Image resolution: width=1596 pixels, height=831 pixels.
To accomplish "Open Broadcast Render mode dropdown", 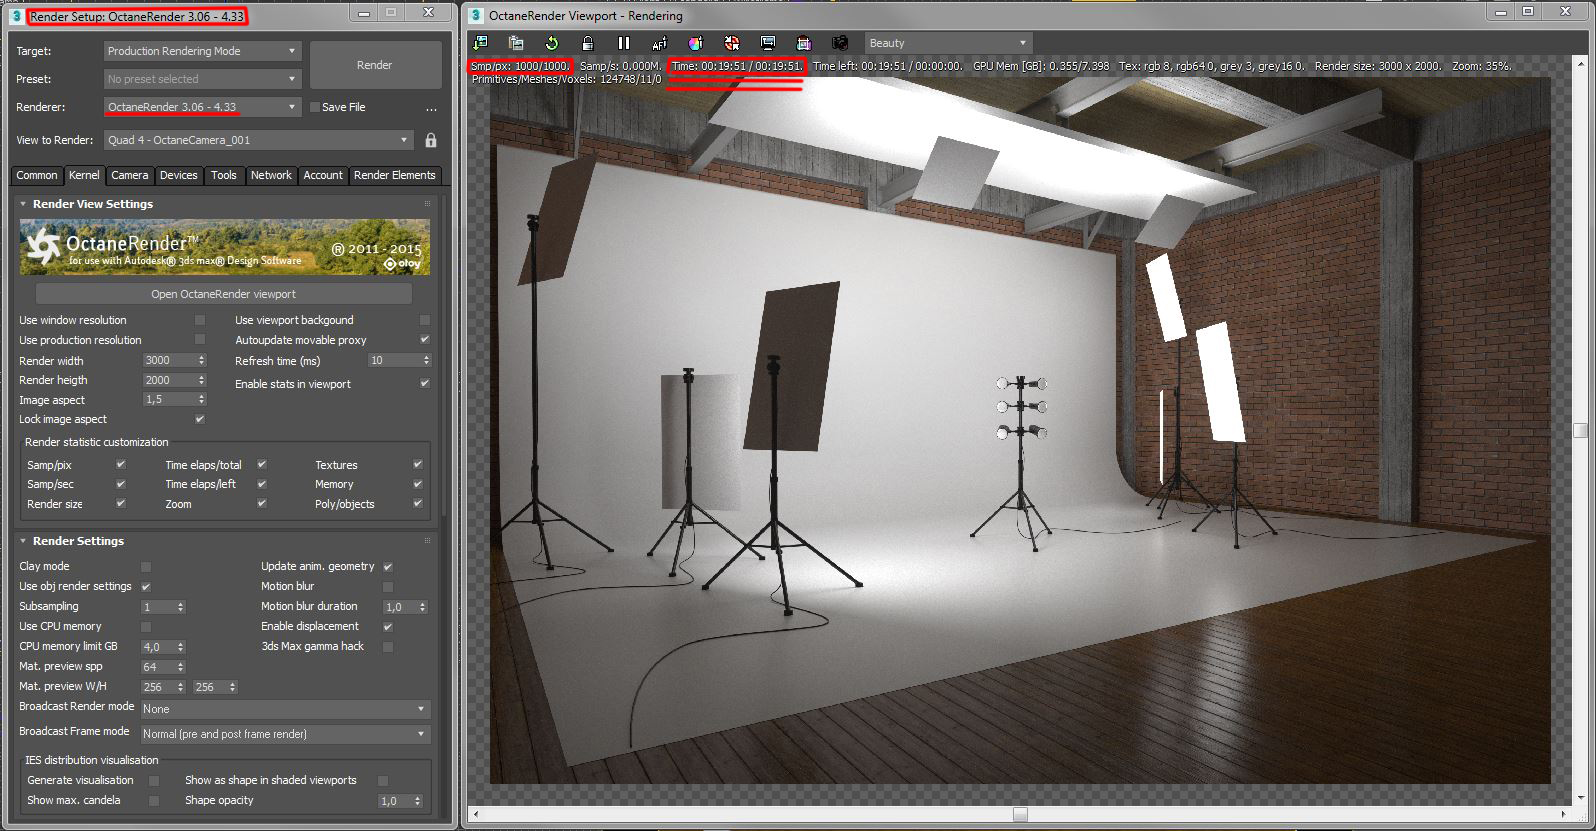I will click(x=285, y=709).
